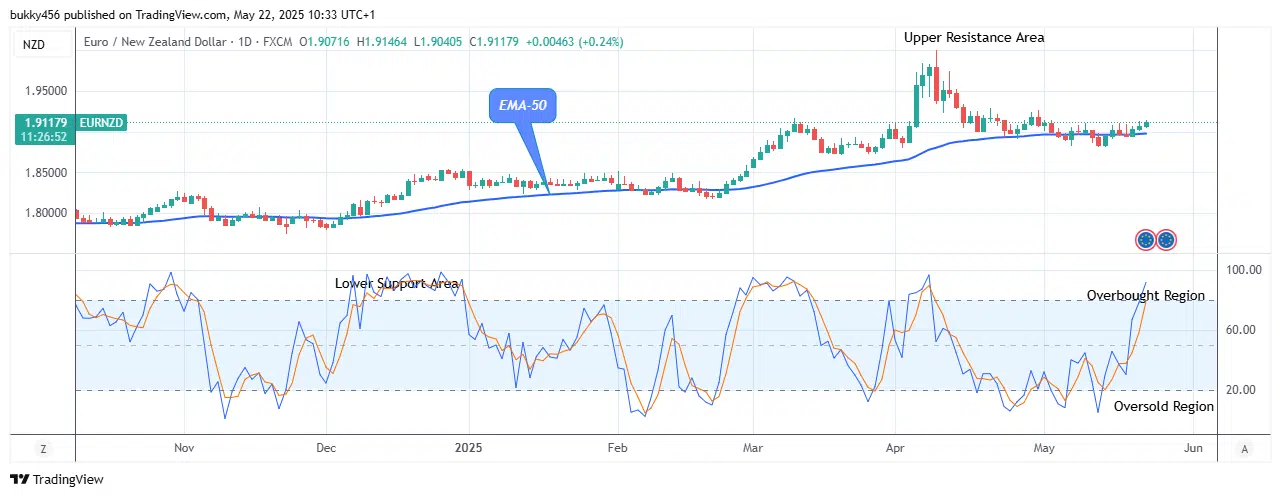1281x497 pixels.
Task: Click the right EU economic event icon
Action: [1166, 240]
